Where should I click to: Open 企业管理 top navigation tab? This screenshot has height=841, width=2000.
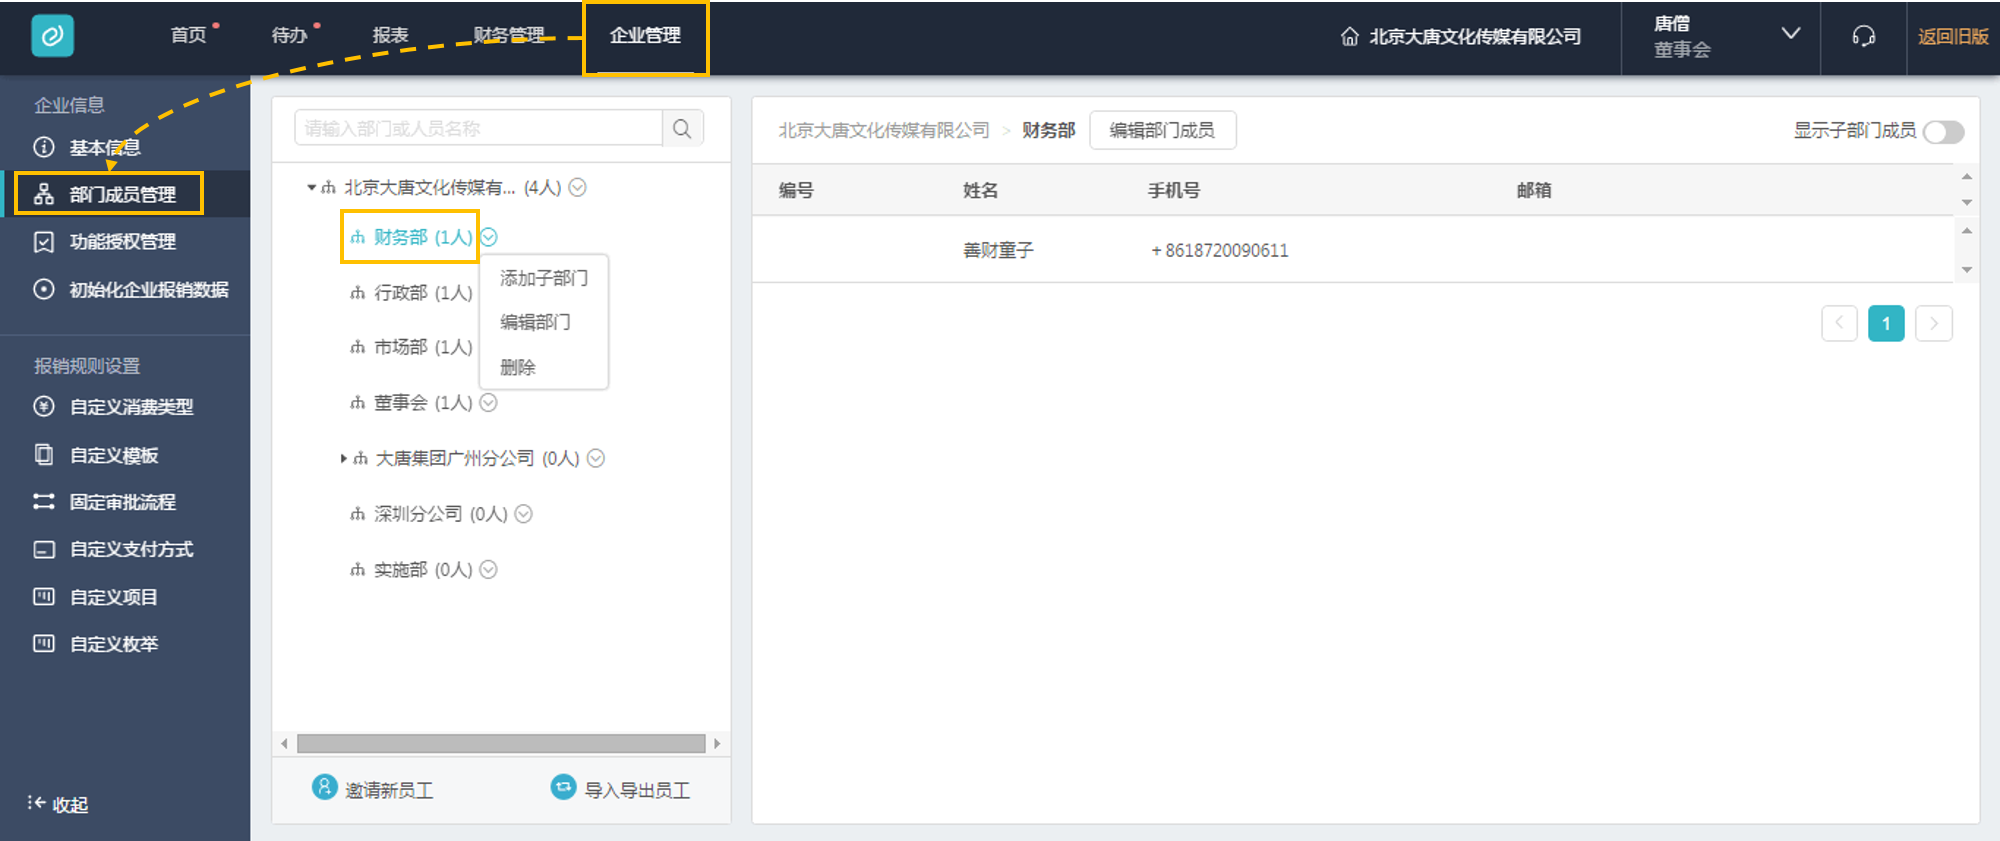(645, 36)
